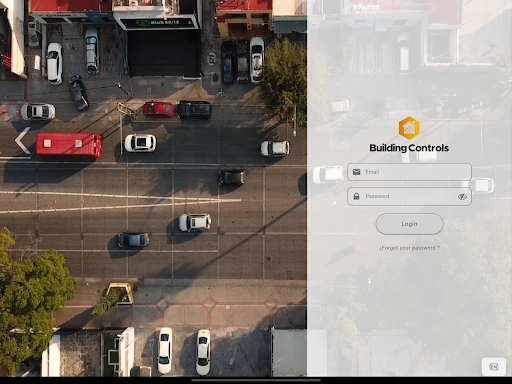
Task: Open the EN language switcher button
Action: (494, 367)
